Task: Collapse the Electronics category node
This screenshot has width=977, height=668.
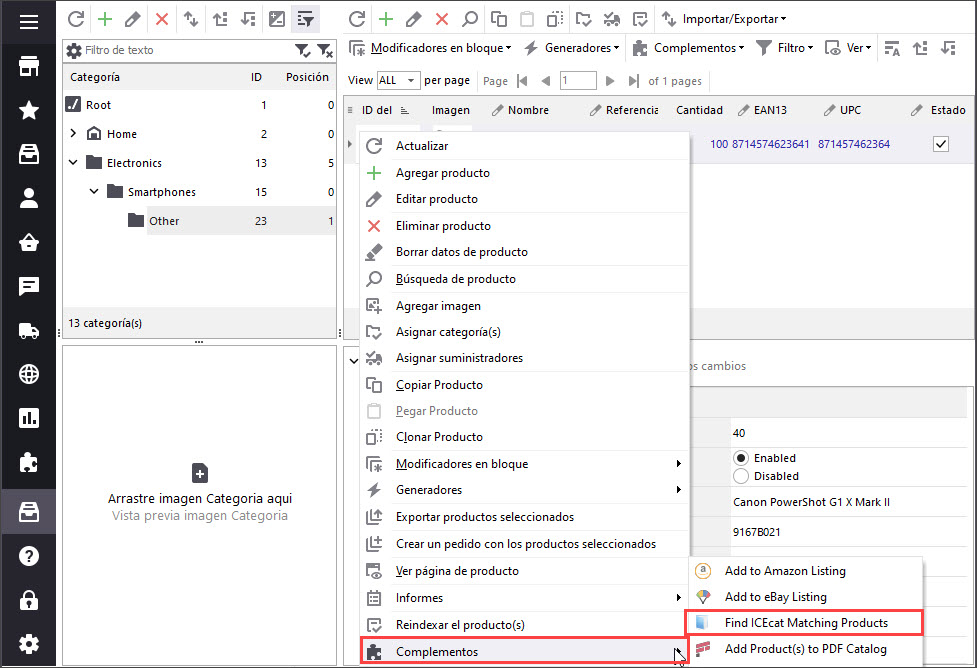Action: tap(73, 163)
